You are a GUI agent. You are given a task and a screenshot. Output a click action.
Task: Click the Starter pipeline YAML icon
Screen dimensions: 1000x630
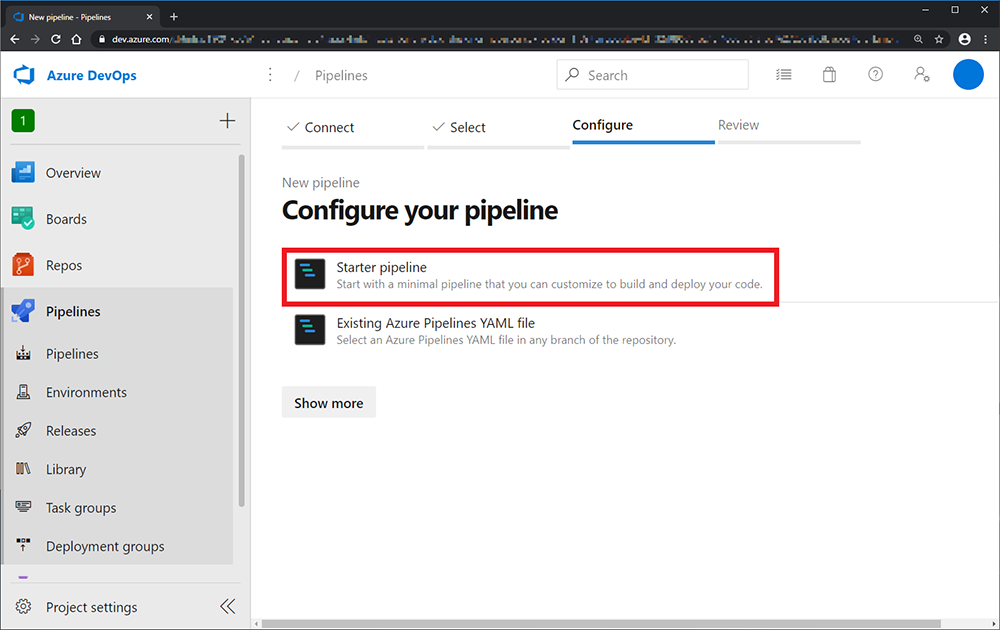click(310, 274)
